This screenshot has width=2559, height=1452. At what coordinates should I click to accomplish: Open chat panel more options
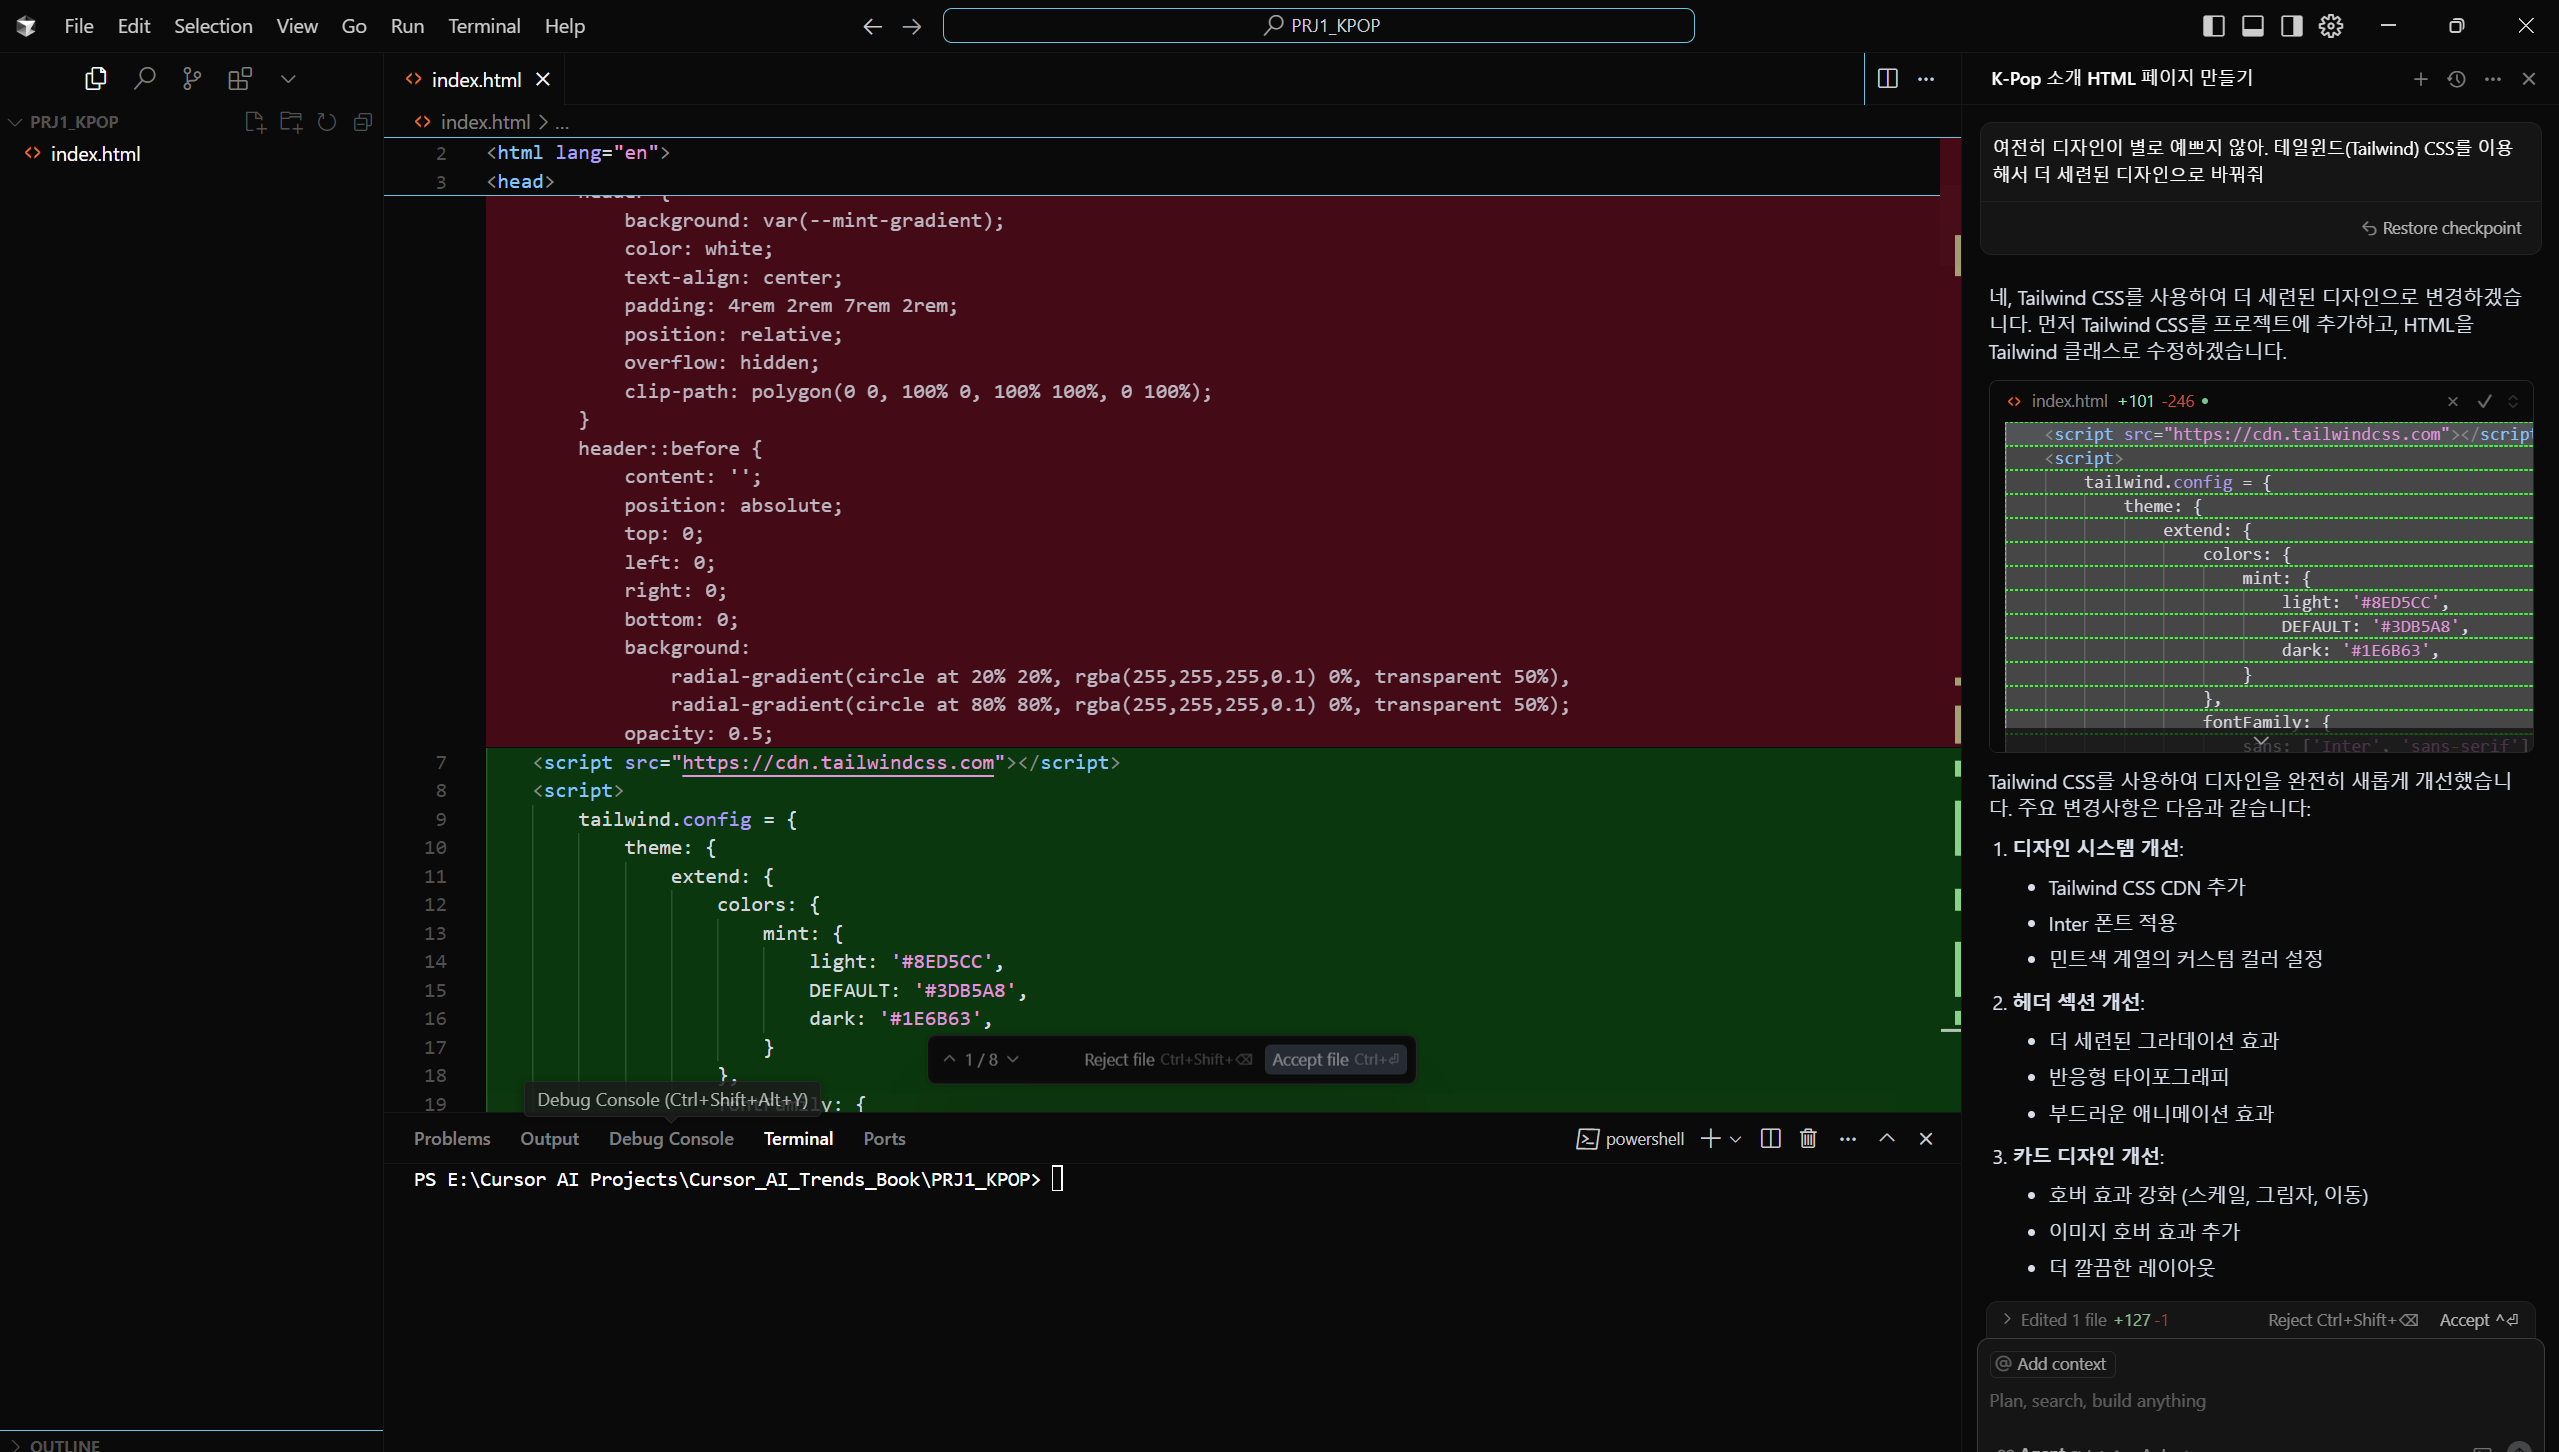[x=2493, y=79]
